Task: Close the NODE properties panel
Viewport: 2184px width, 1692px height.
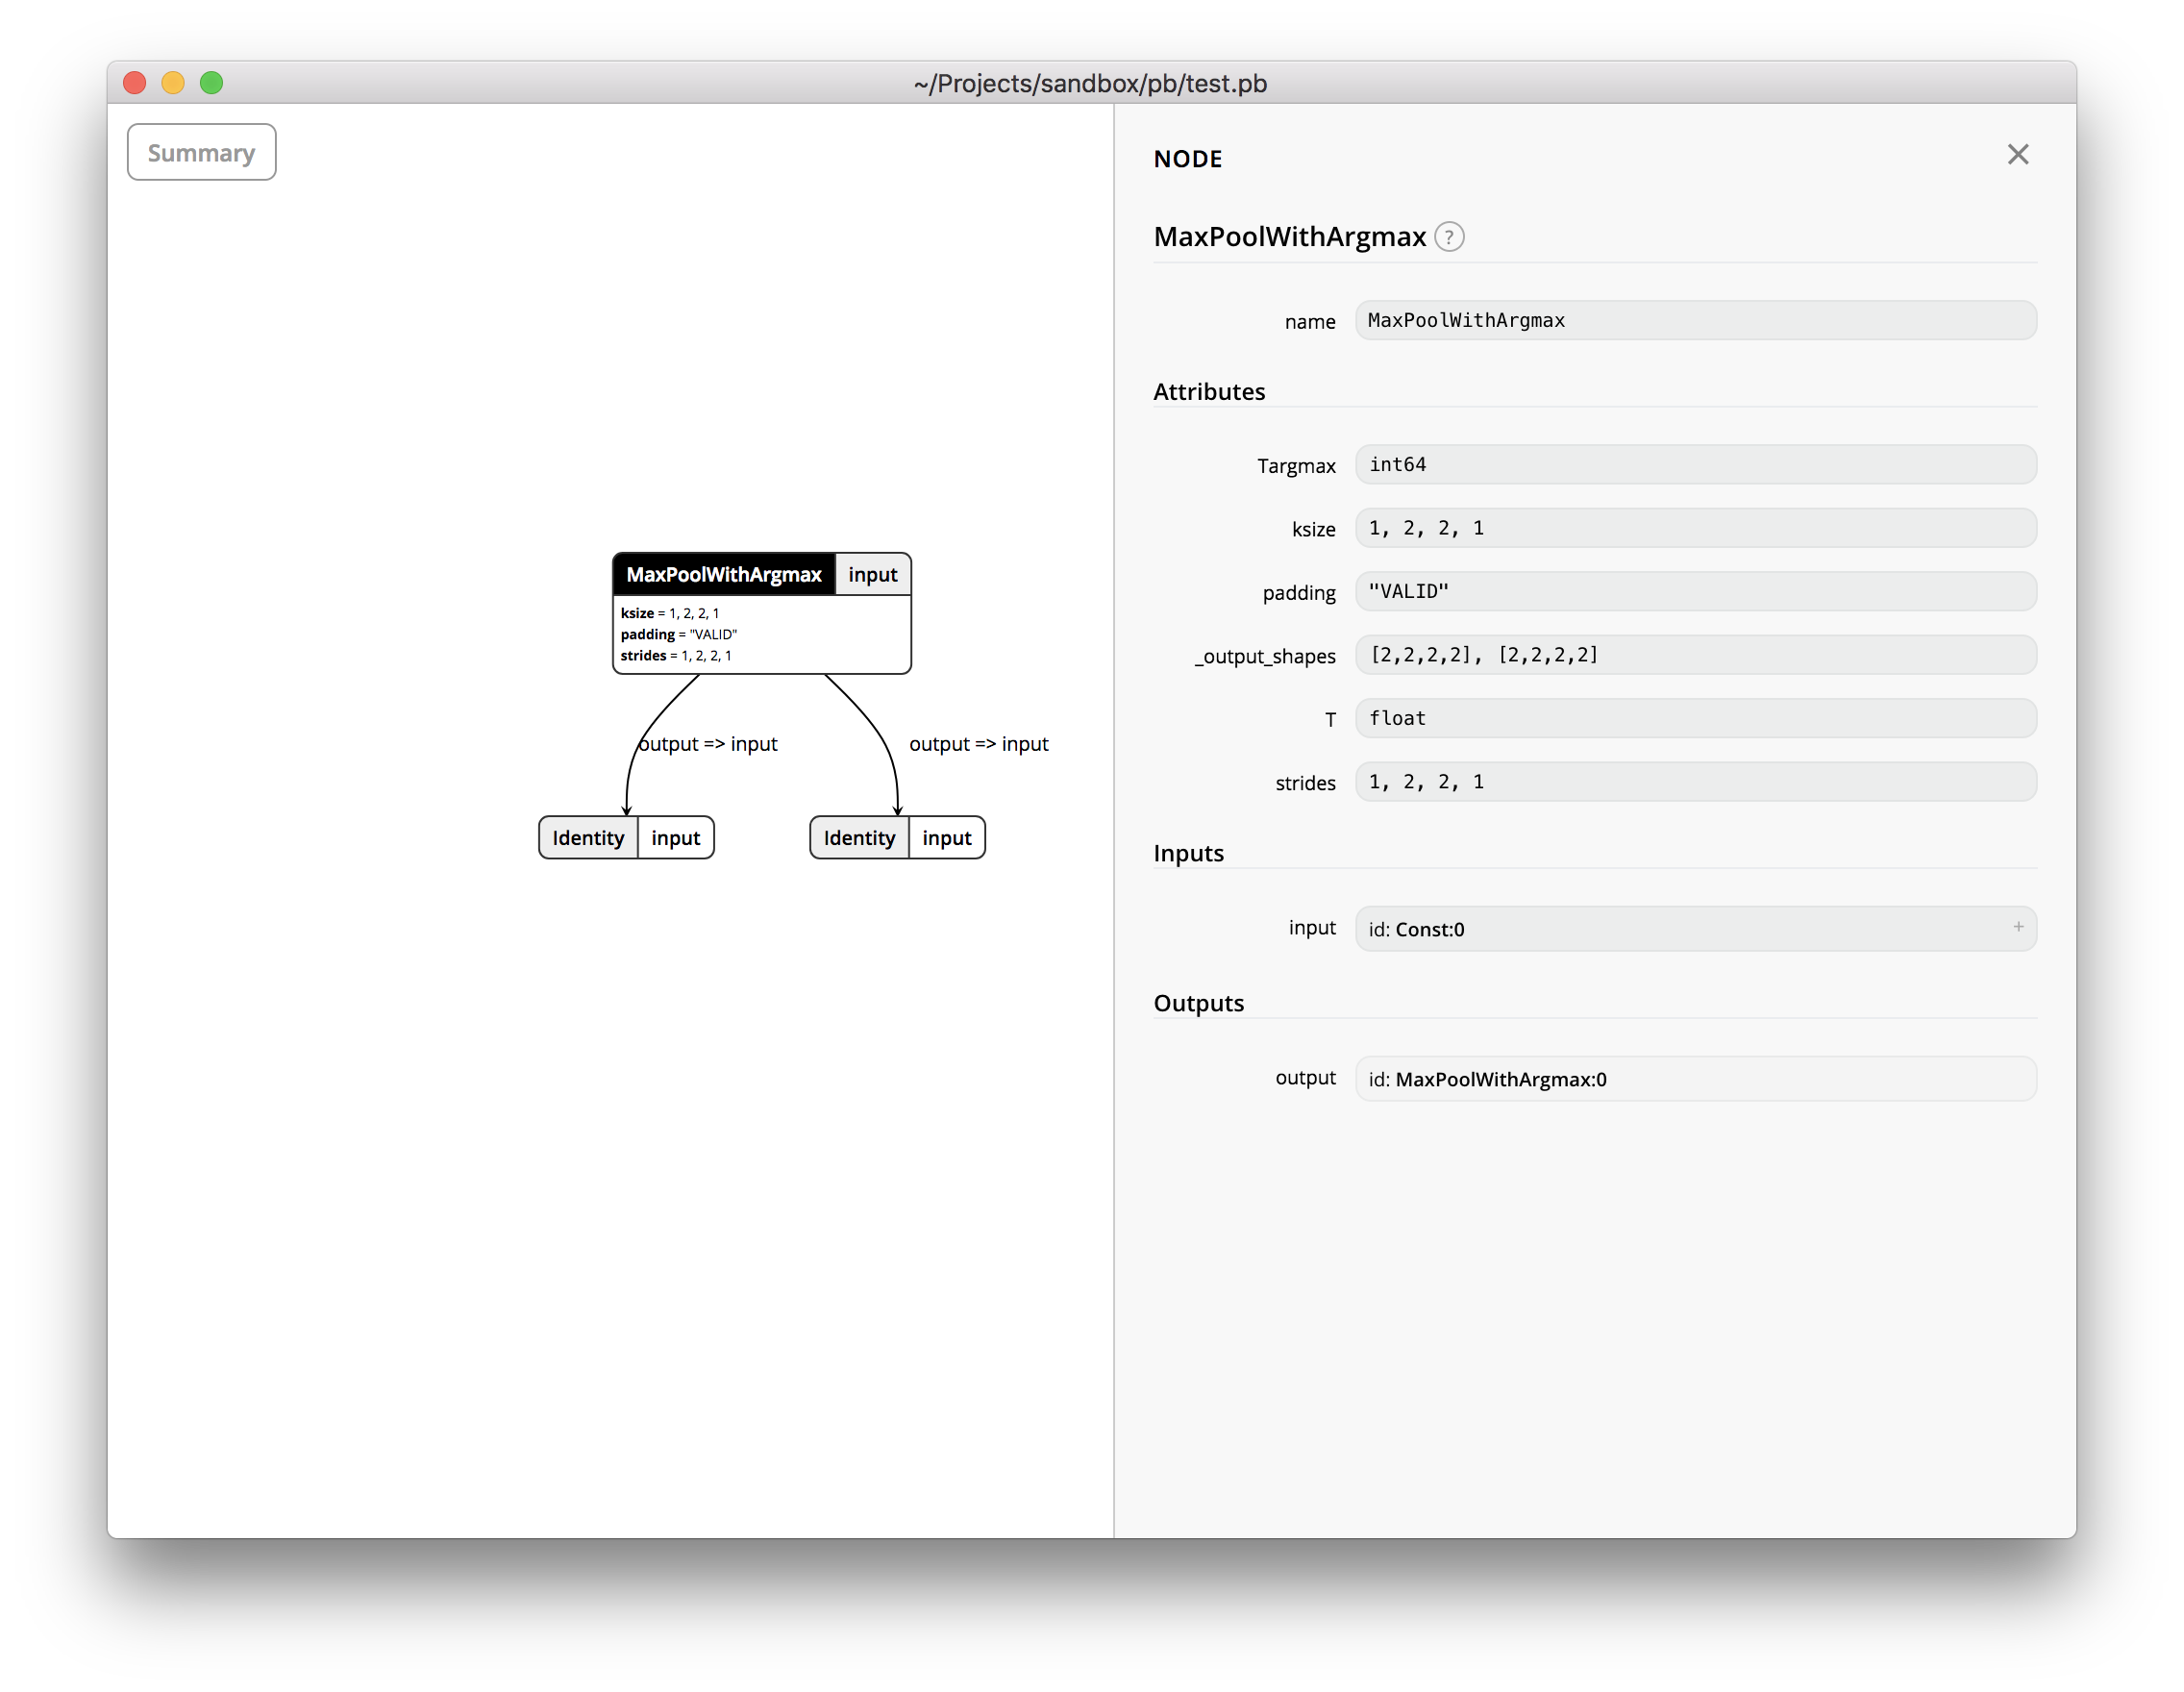Action: coord(2018,154)
